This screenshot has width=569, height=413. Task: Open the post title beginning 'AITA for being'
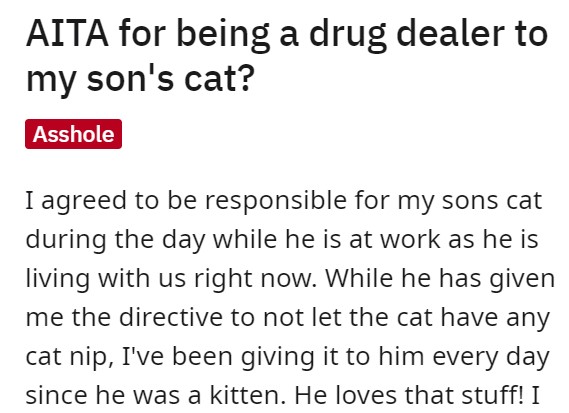(287, 56)
